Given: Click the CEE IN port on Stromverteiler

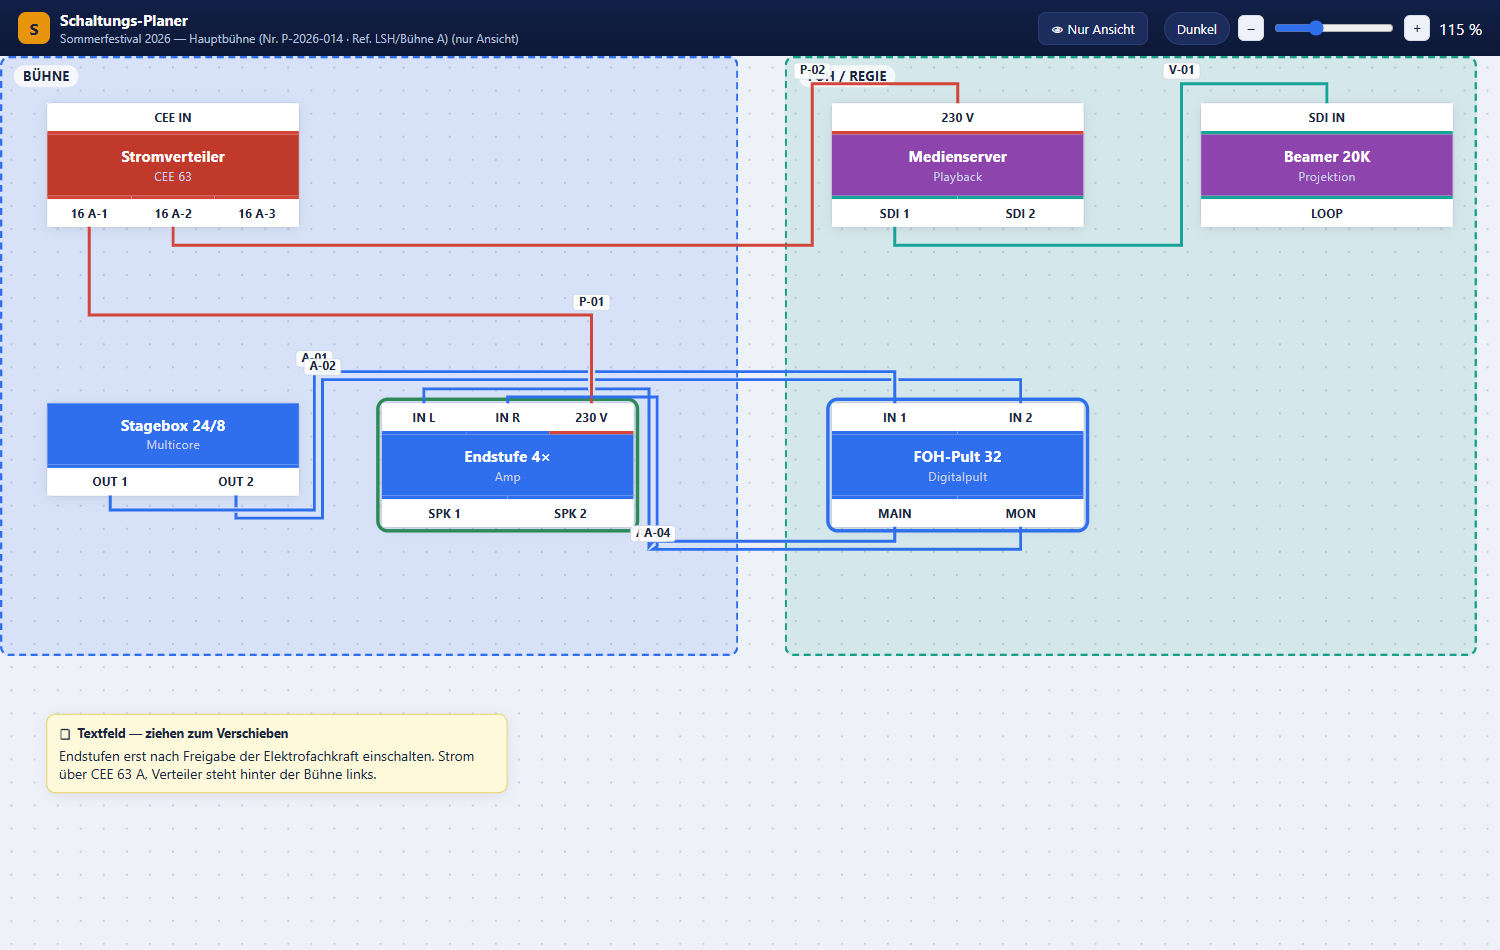Looking at the screenshot, I should (173, 117).
